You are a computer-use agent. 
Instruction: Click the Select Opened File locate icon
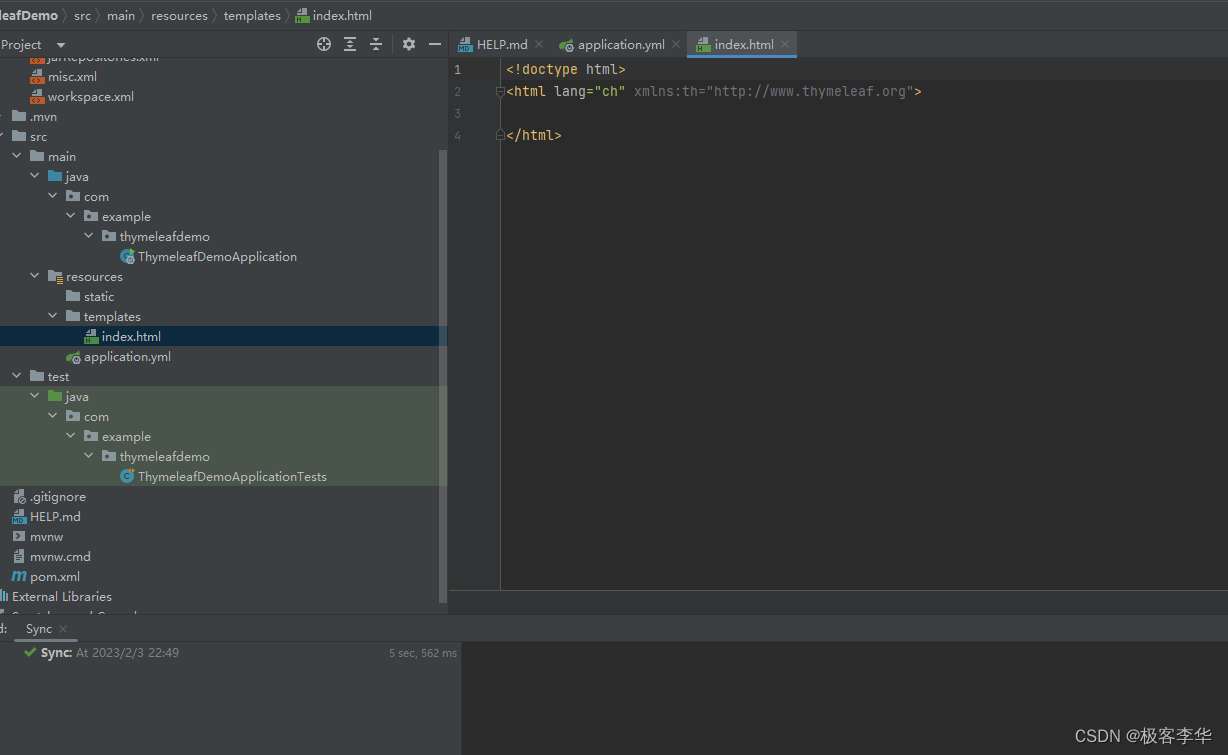324,44
